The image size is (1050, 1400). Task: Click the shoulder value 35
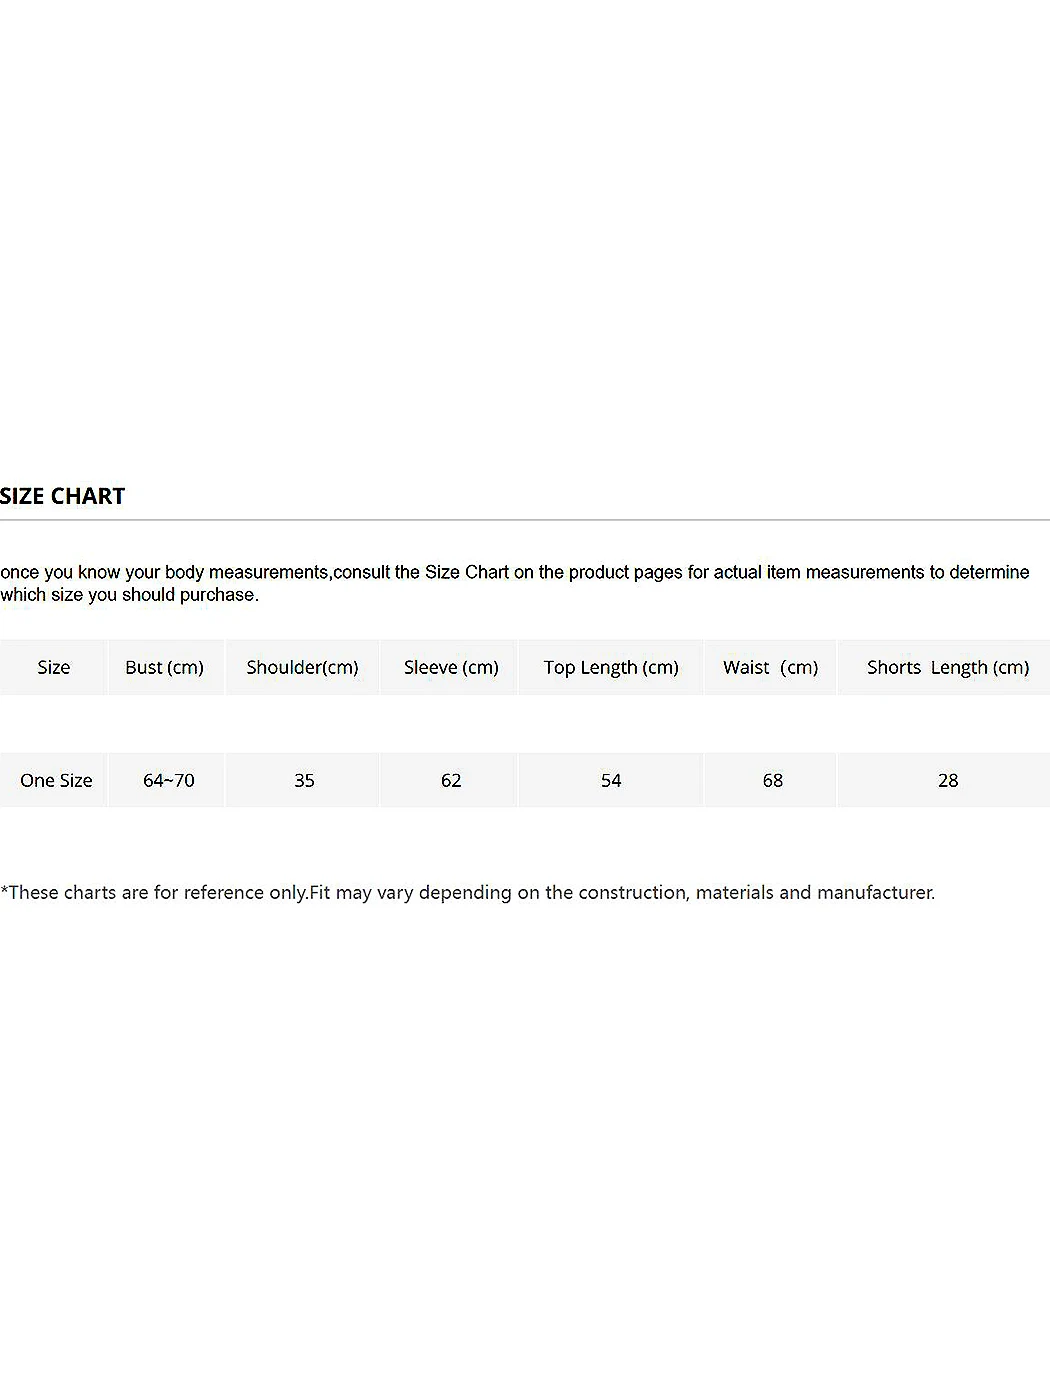point(304,780)
